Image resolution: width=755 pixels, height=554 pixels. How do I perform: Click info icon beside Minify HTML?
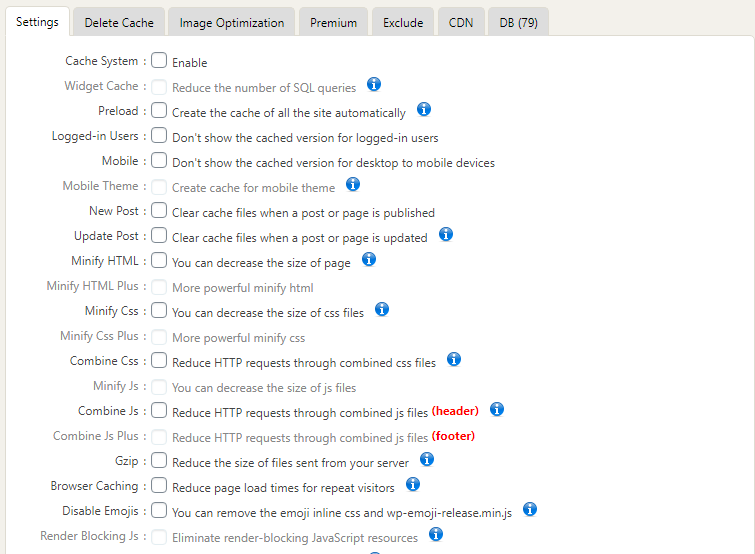click(369, 260)
